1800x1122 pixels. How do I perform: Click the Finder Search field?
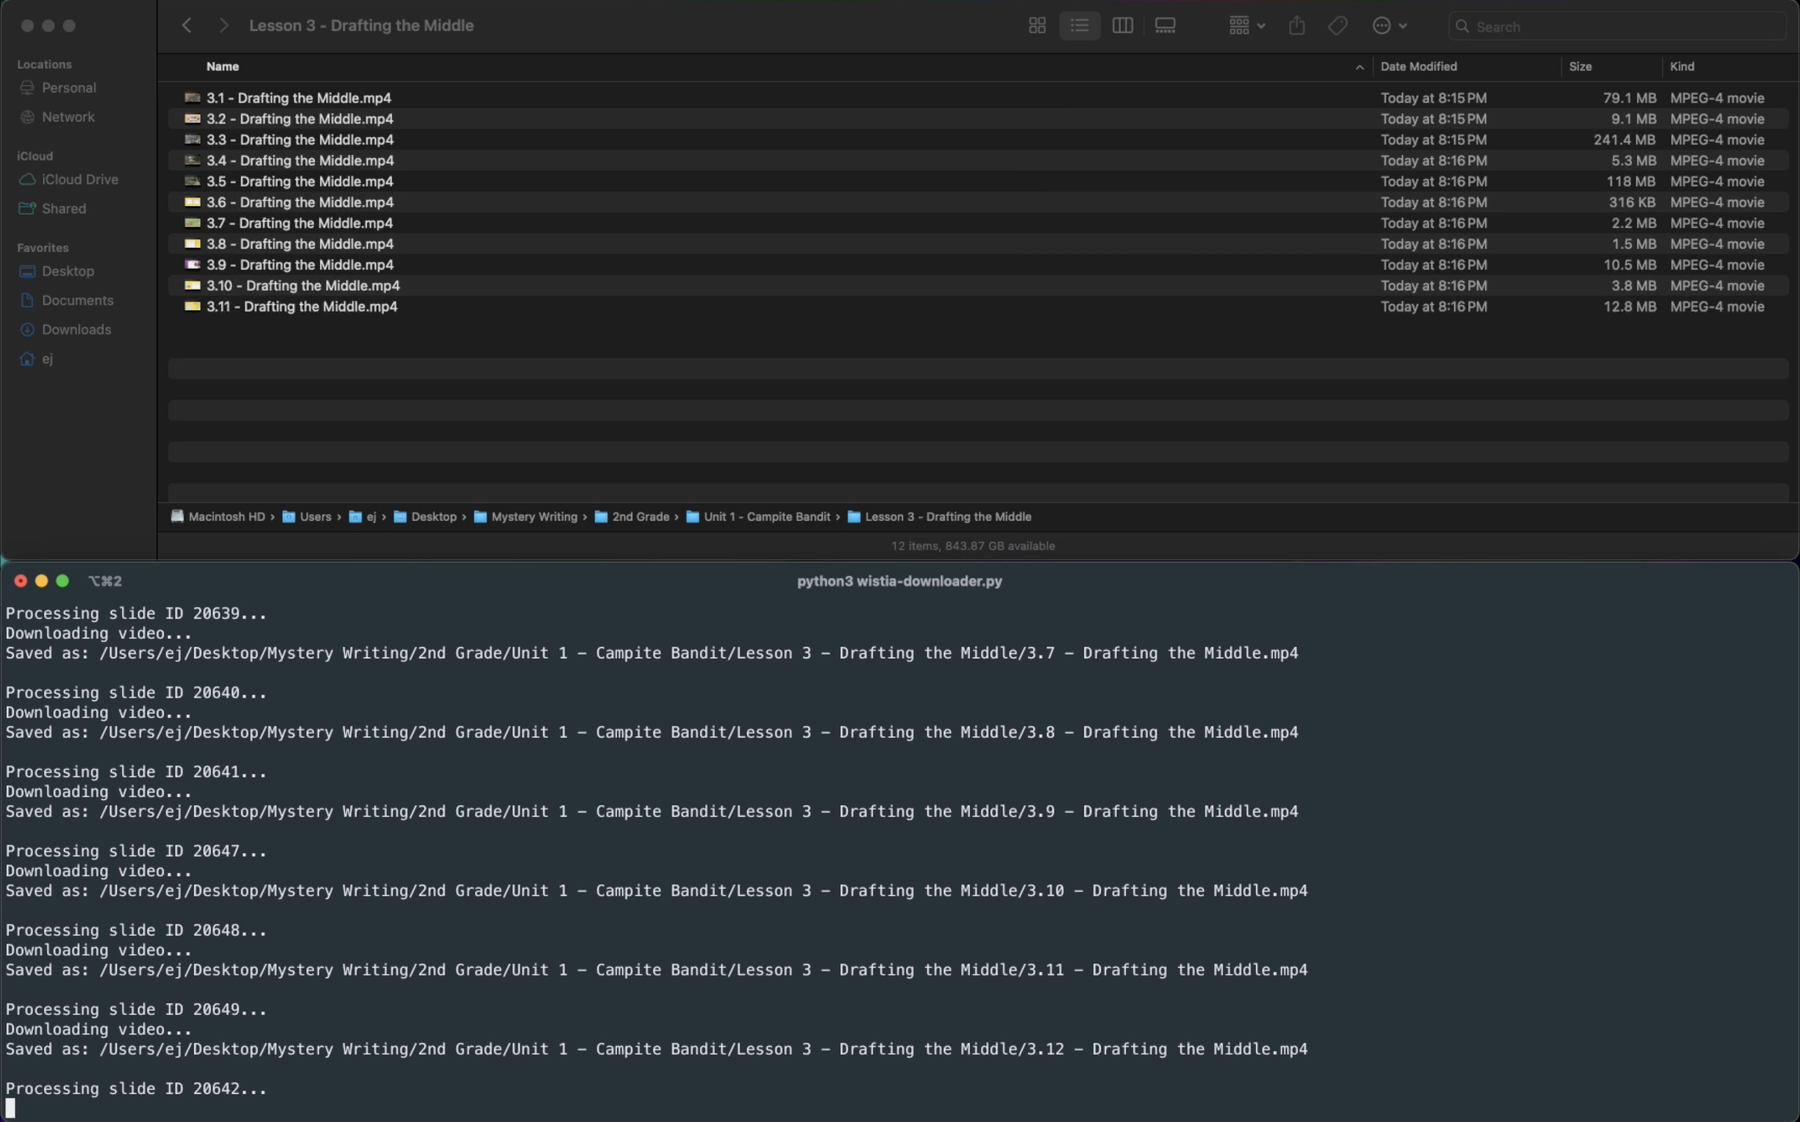pos(1620,27)
